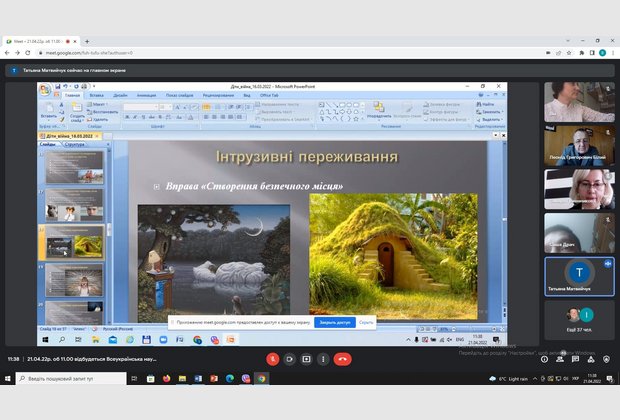Toggle the camera button in Meet

(289, 359)
